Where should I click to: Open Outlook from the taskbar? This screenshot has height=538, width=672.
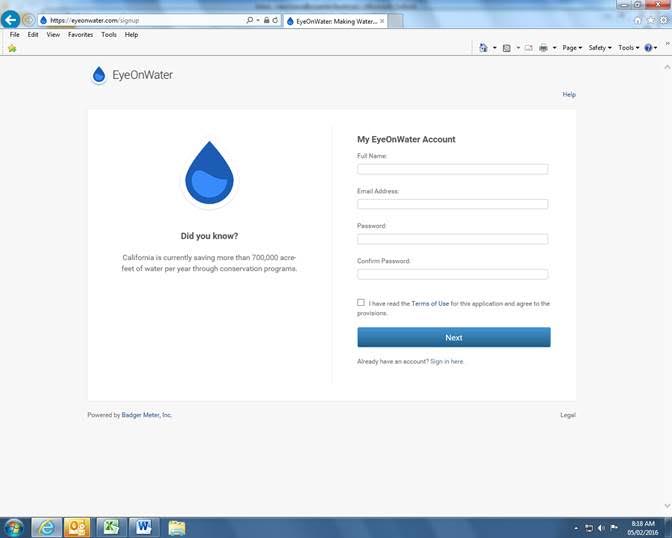point(77,528)
